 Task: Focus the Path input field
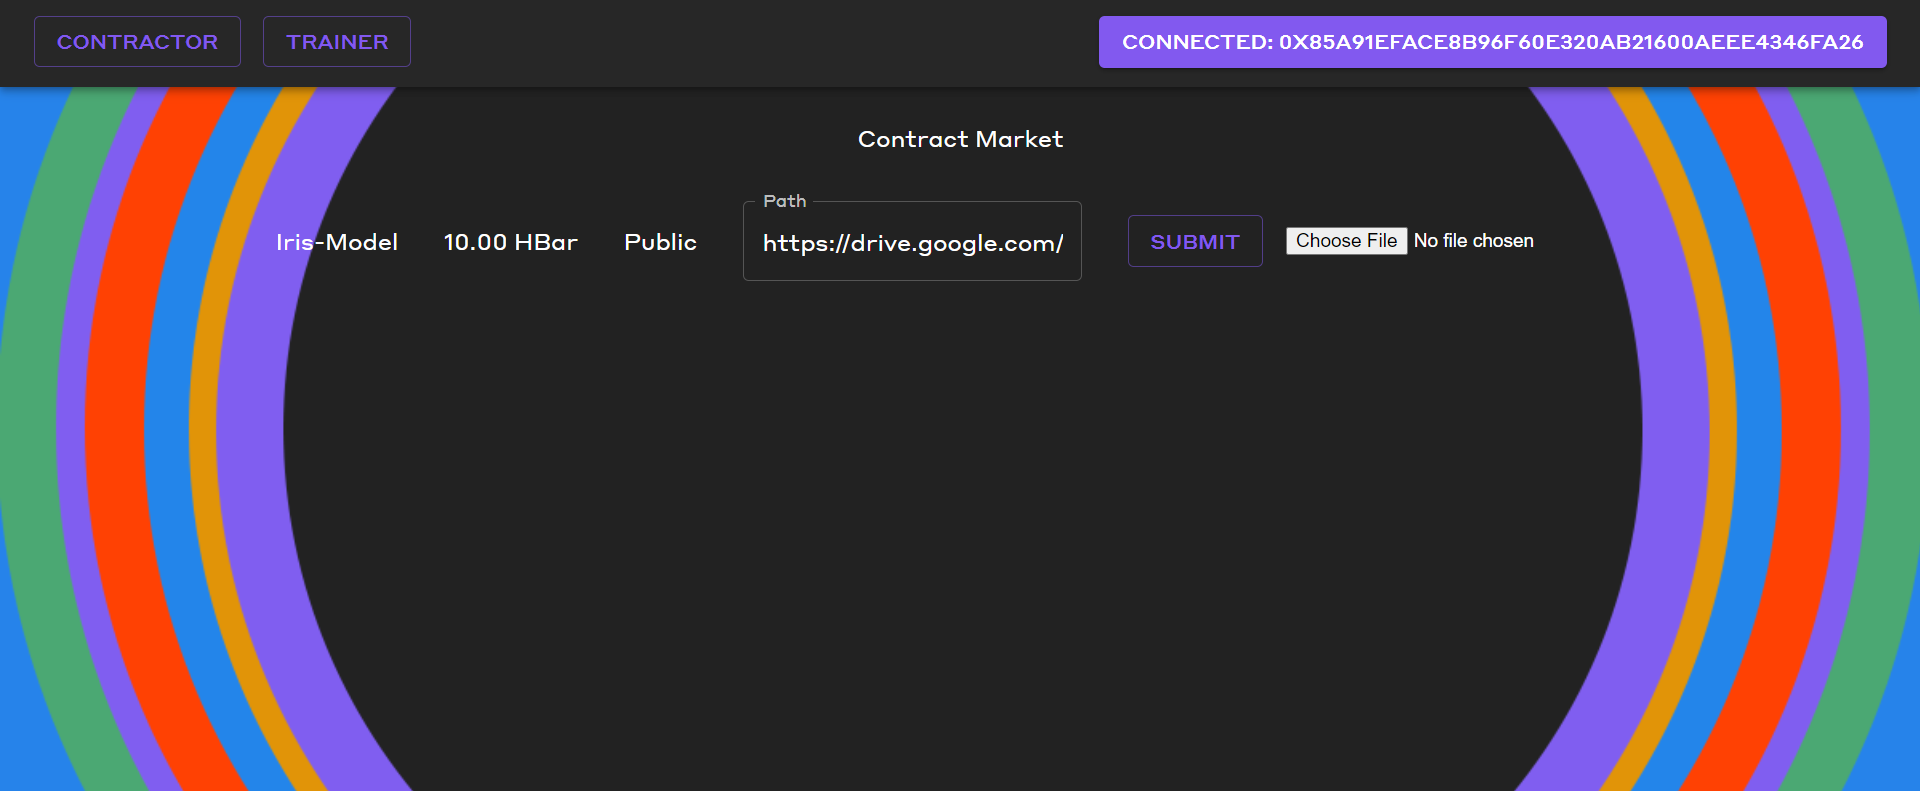[912, 243]
